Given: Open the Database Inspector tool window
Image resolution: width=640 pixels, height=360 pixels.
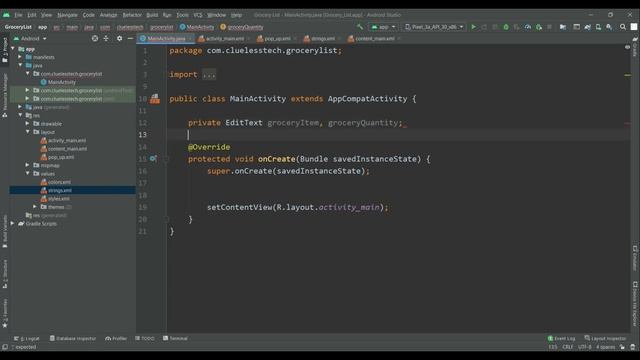Looking at the screenshot, I should 73,338.
